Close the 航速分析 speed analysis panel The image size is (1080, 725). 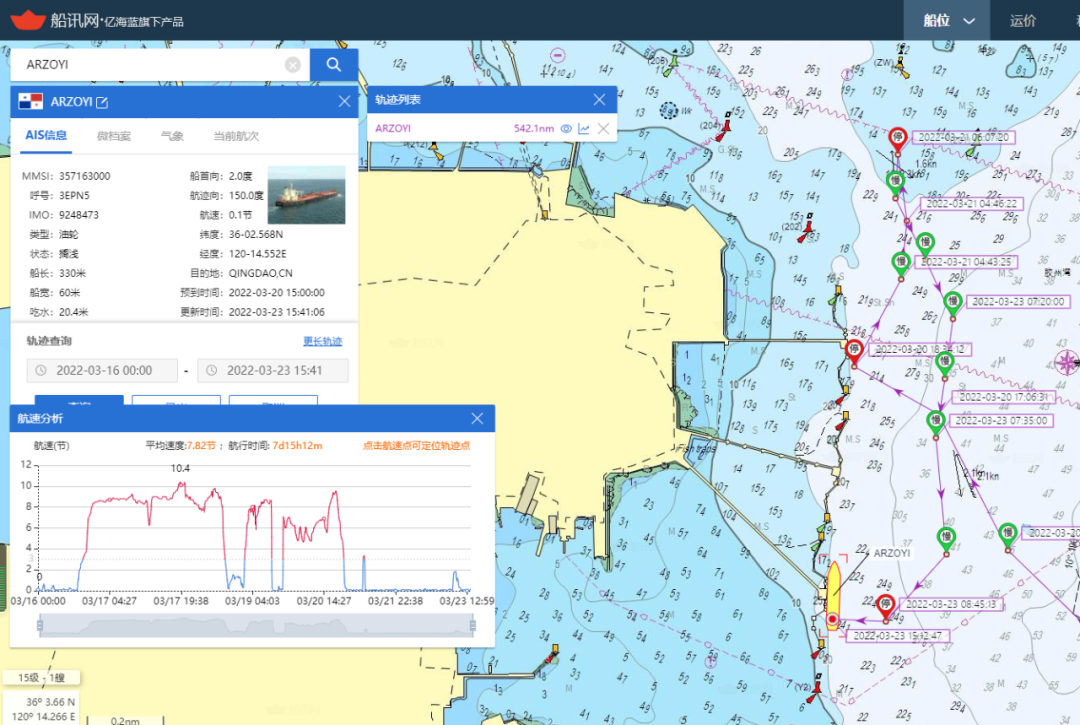[x=477, y=418]
